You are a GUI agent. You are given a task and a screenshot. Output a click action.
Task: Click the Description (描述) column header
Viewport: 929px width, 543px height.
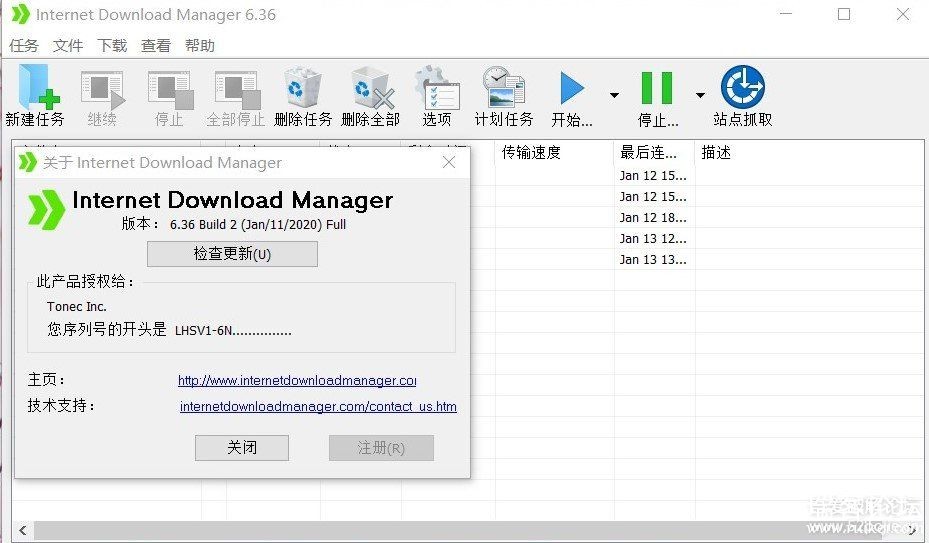coord(809,152)
